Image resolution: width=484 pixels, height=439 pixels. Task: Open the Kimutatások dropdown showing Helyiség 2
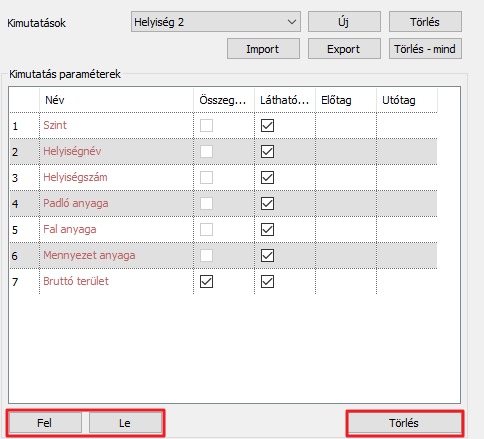pyautogui.click(x=216, y=22)
